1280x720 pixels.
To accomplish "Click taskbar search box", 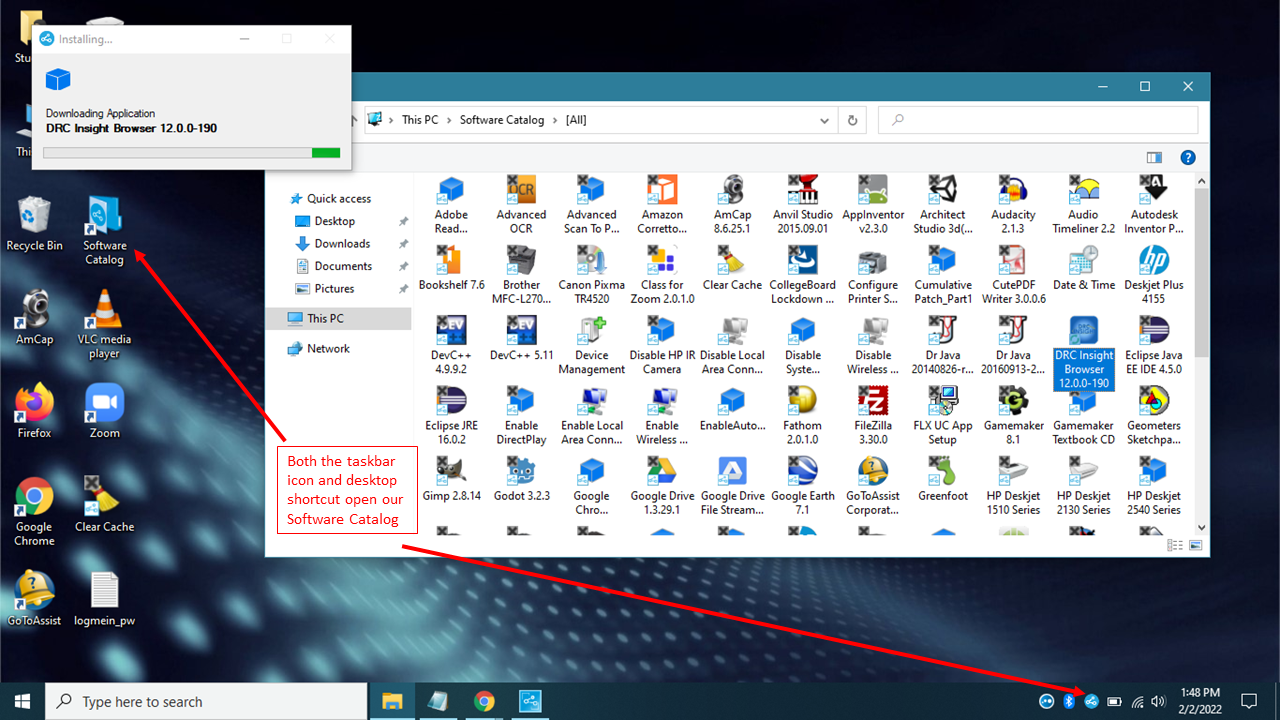I will click(206, 702).
